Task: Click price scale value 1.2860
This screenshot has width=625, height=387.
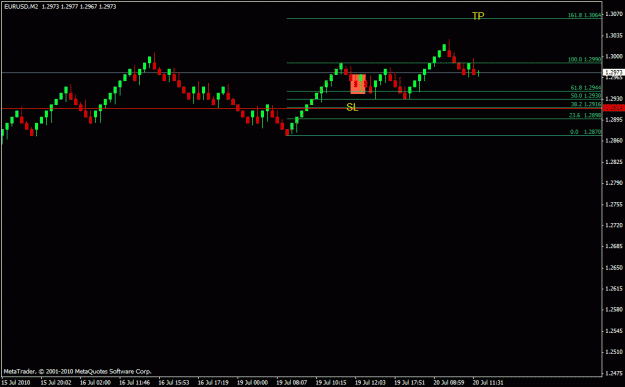Action: point(614,141)
